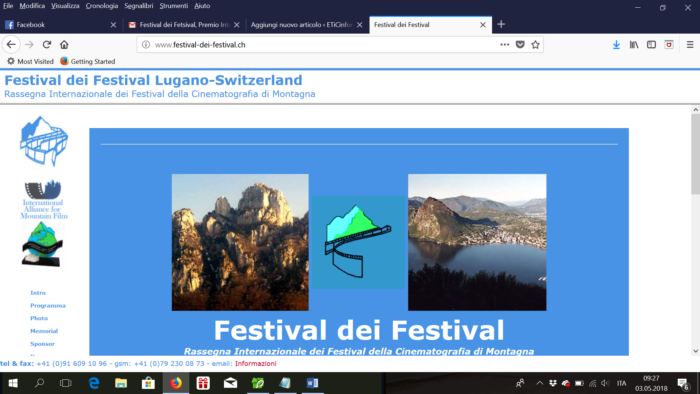Open the Sponsor page link
The width and height of the screenshot is (700, 394).
tap(42, 344)
